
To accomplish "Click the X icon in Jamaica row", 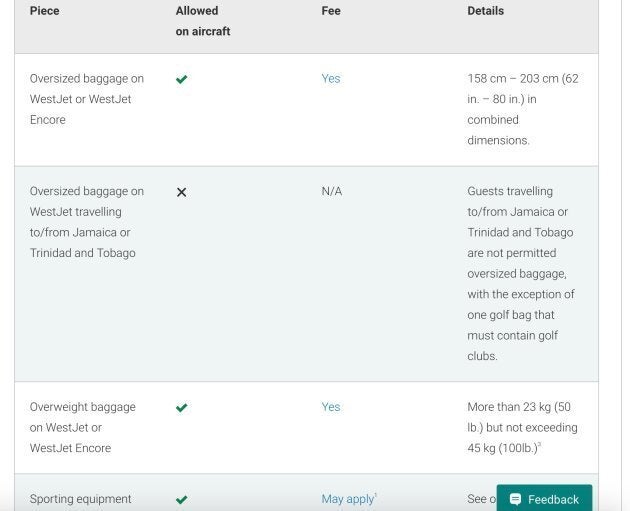I will pyautogui.click(x=181, y=192).
